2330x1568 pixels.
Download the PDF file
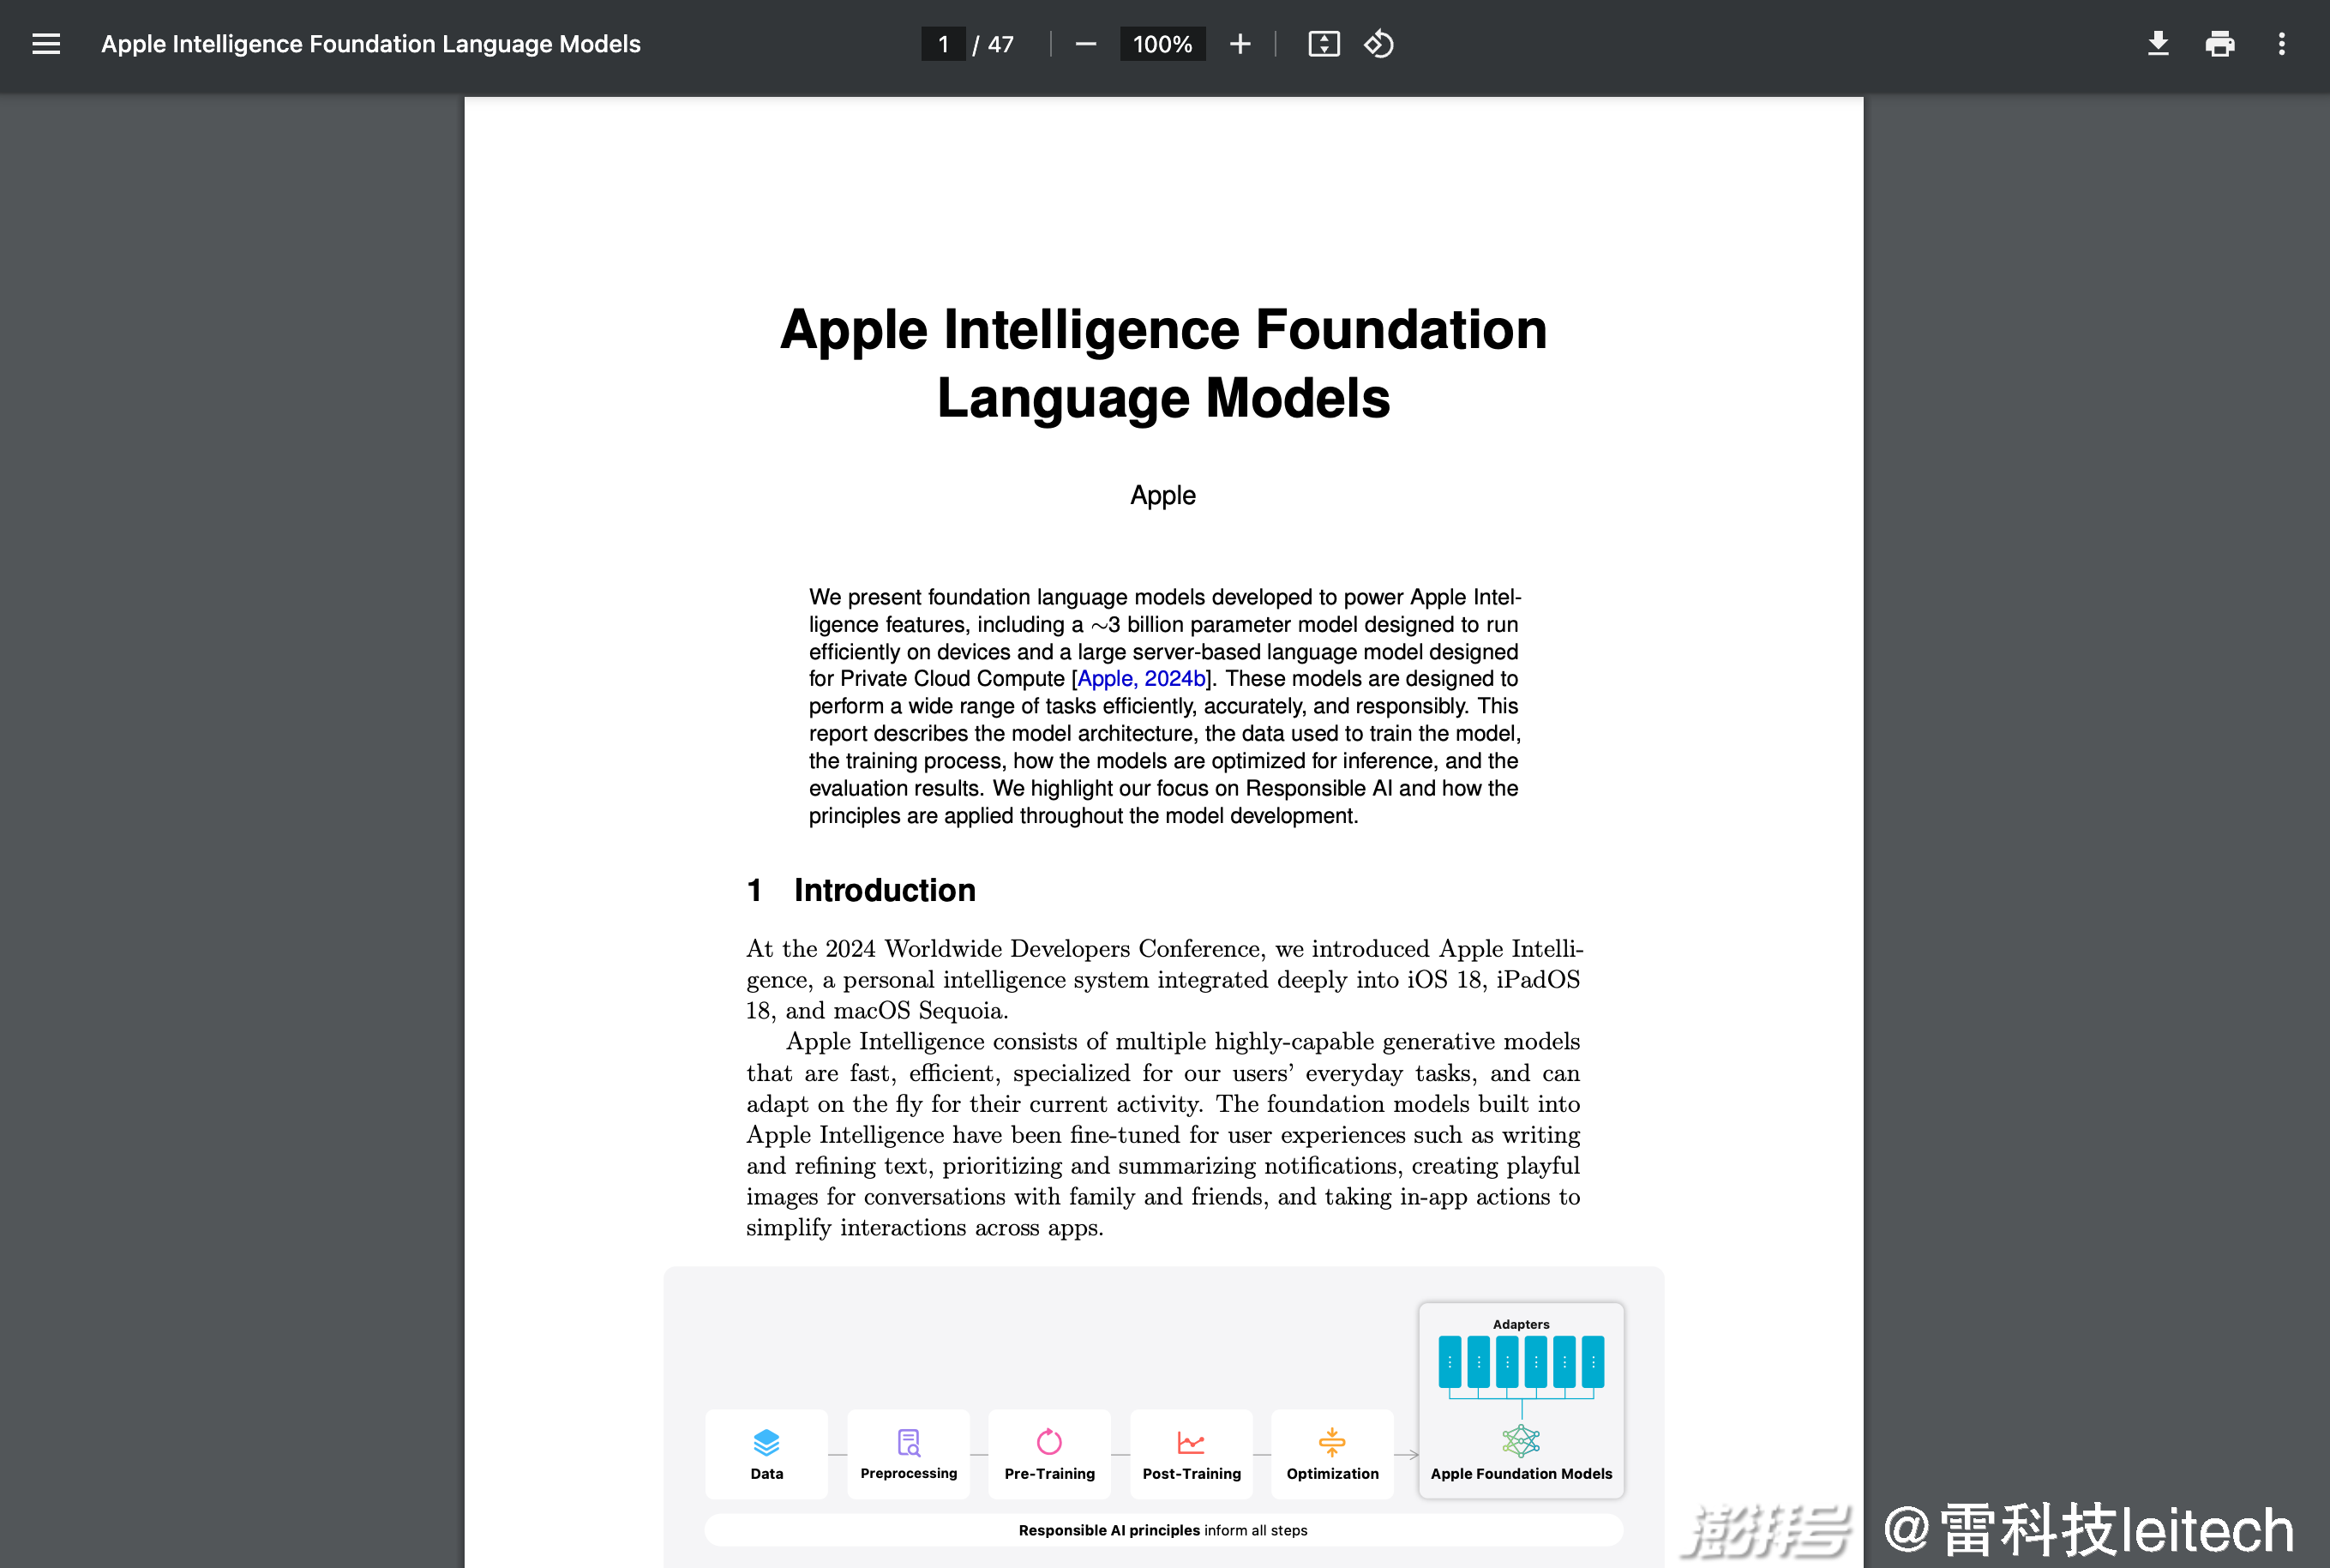tap(2158, 44)
